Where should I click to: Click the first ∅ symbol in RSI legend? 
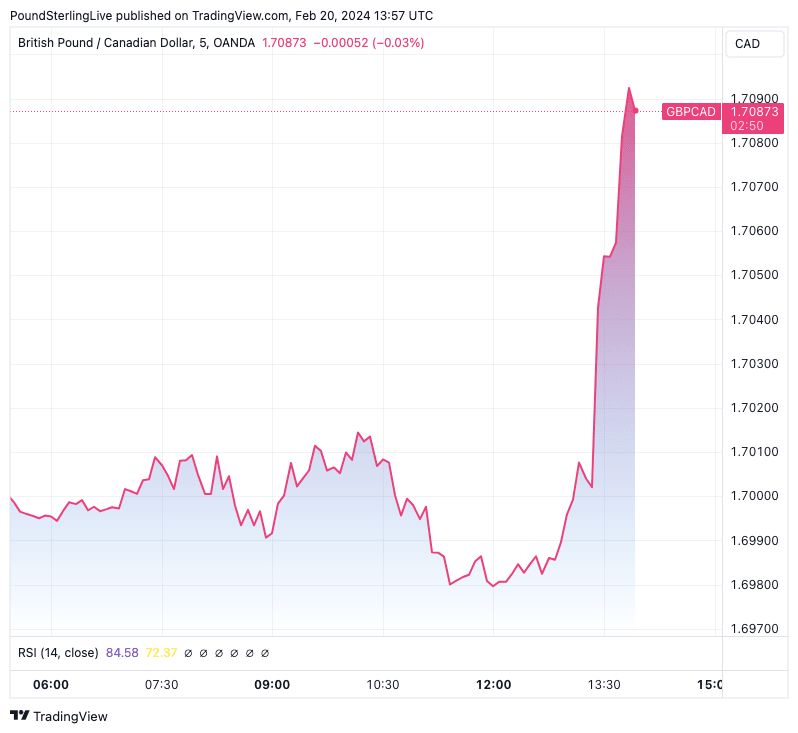click(x=188, y=653)
